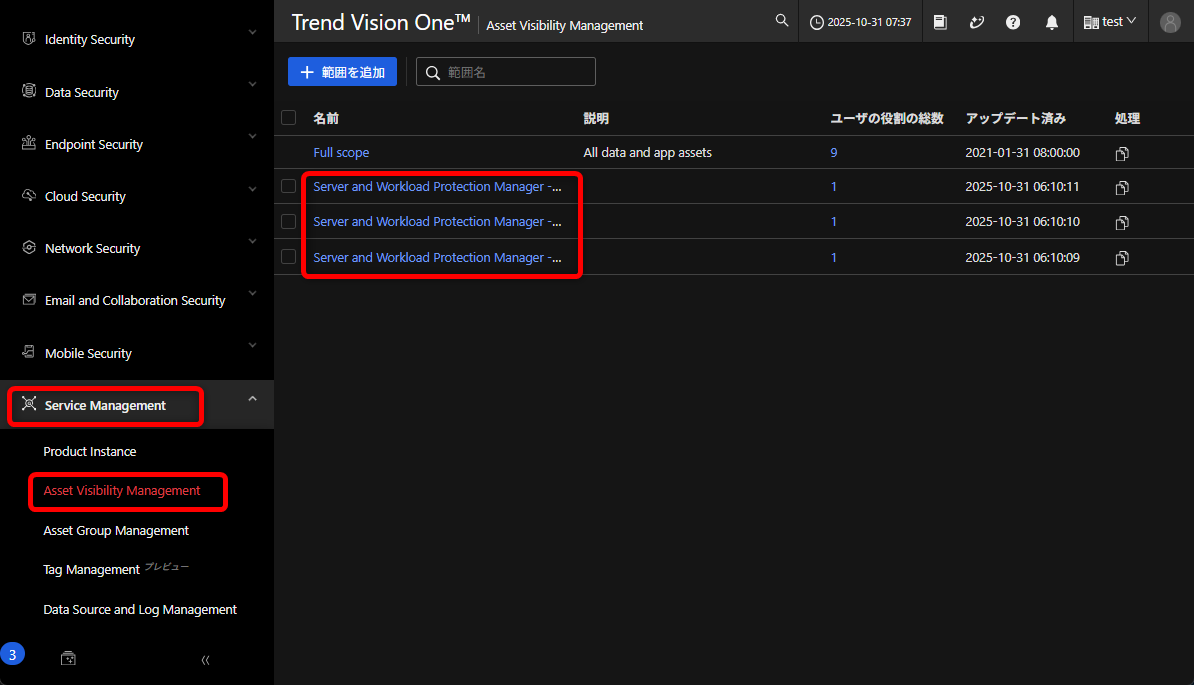
Task: Select the Service Management menu label
Action: click(105, 406)
